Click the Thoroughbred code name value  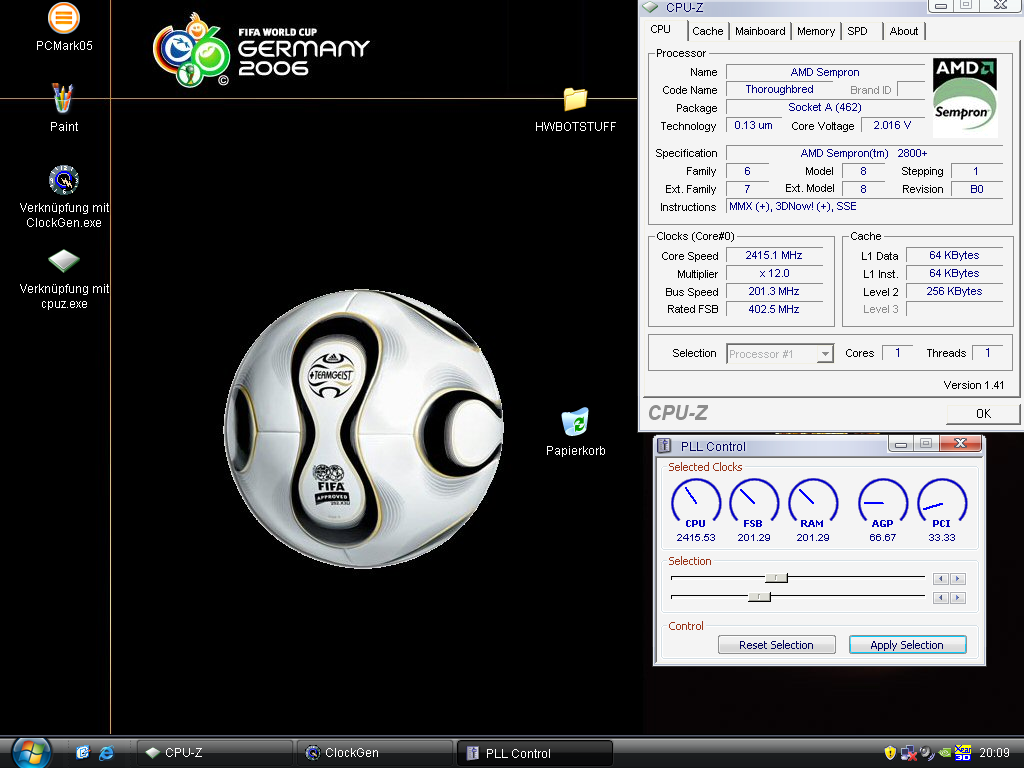[779, 89]
